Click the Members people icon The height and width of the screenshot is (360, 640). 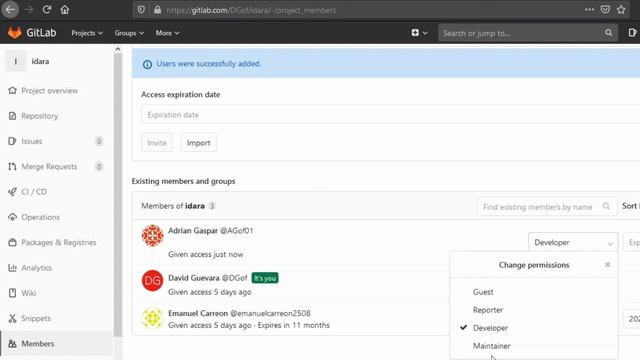(12, 344)
